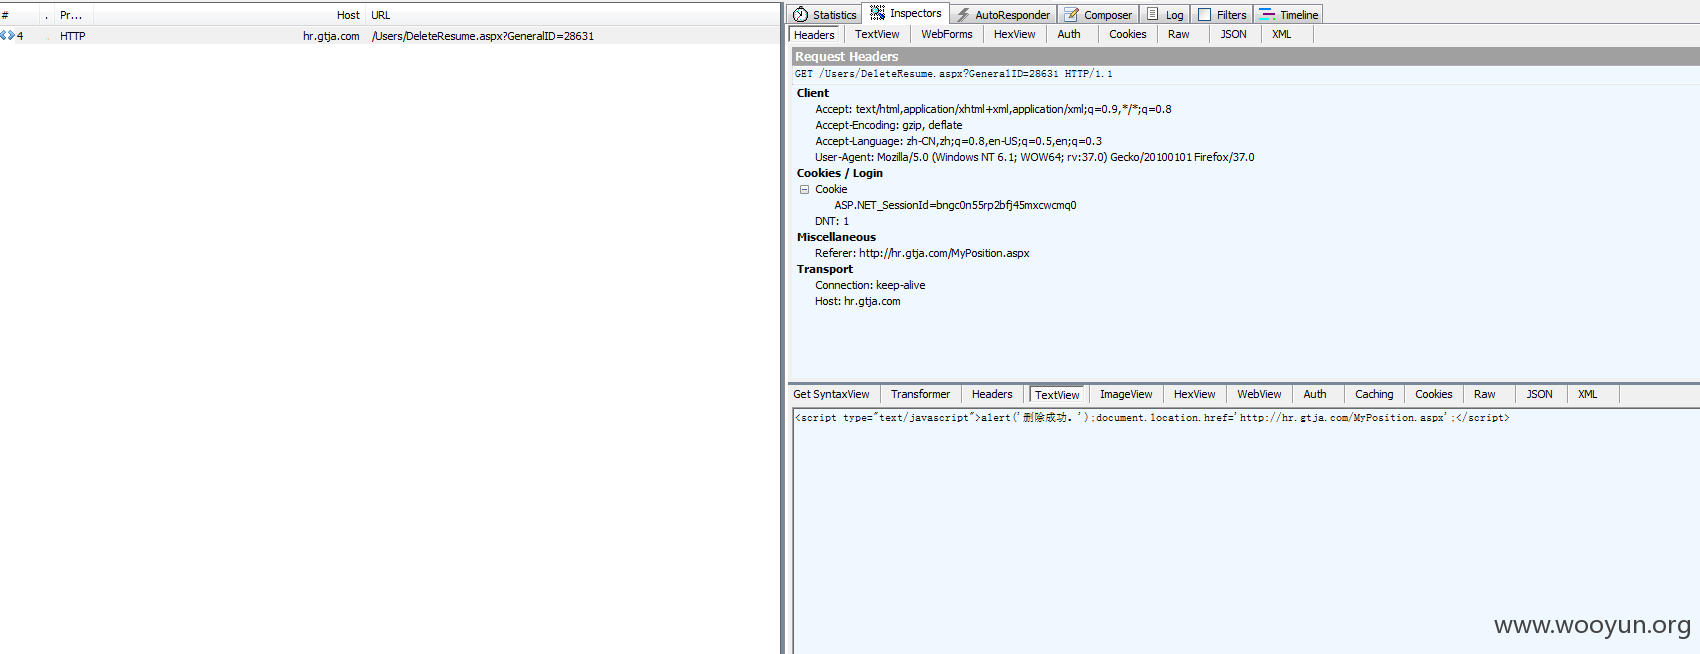Open the request XML tab
The height and width of the screenshot is (654, 1700).
[1282, 34]
